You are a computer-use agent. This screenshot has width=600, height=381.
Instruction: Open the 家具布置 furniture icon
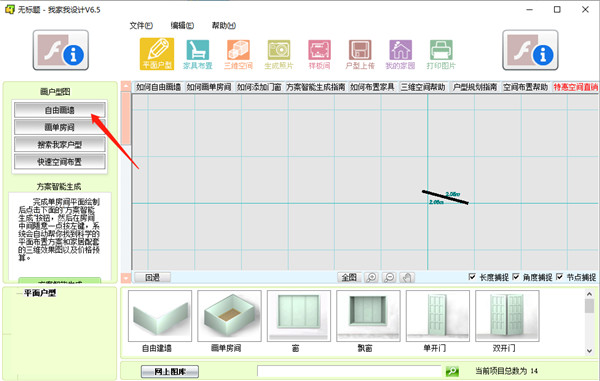tap(197, 54)
